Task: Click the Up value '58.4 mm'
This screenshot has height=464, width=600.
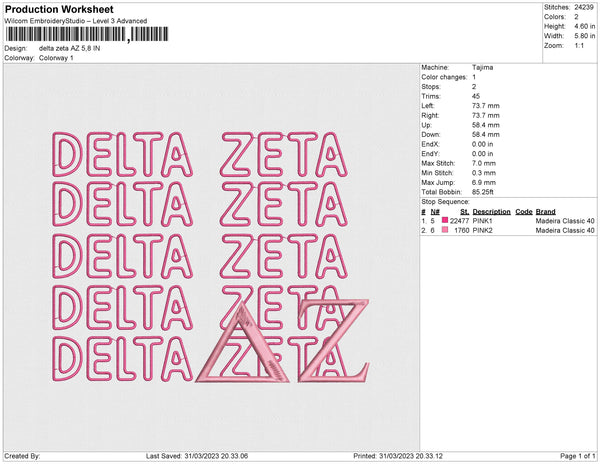Action: click(486, 125)
